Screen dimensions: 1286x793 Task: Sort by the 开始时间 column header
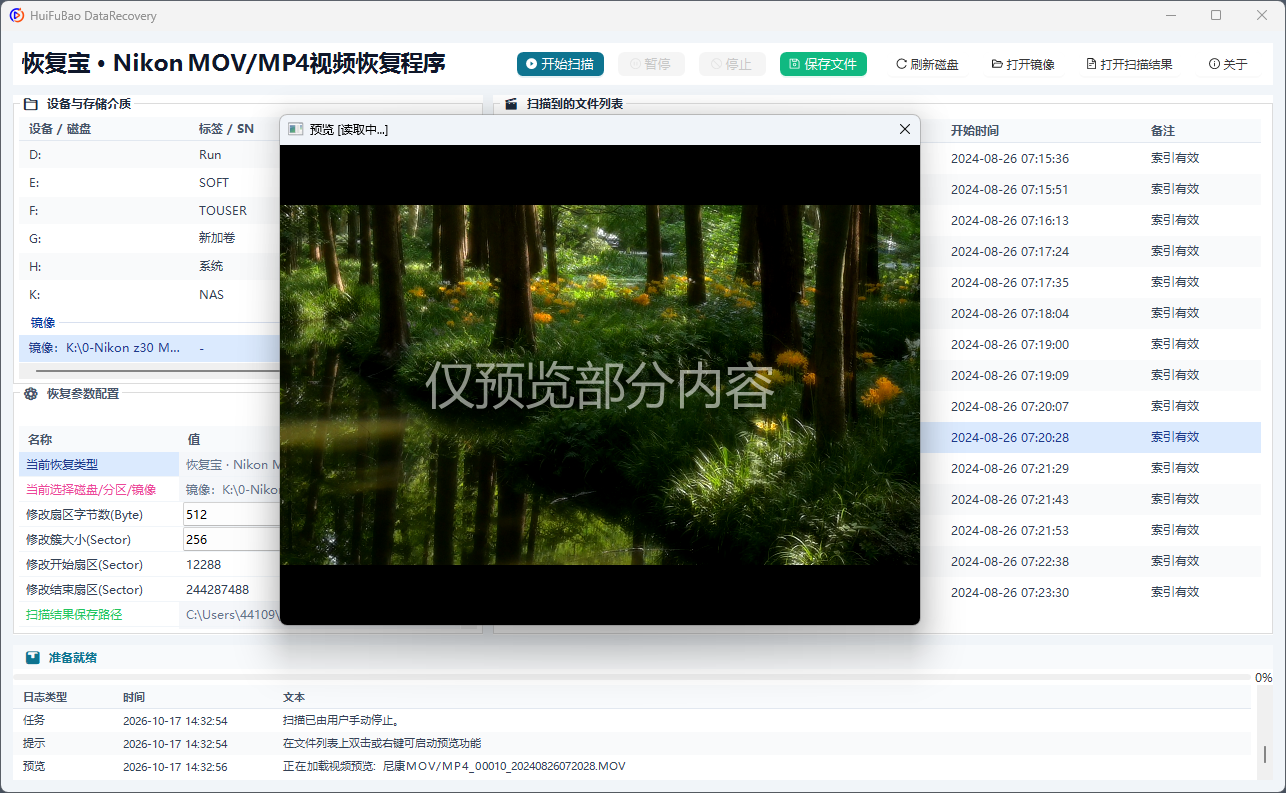(975, 131)
